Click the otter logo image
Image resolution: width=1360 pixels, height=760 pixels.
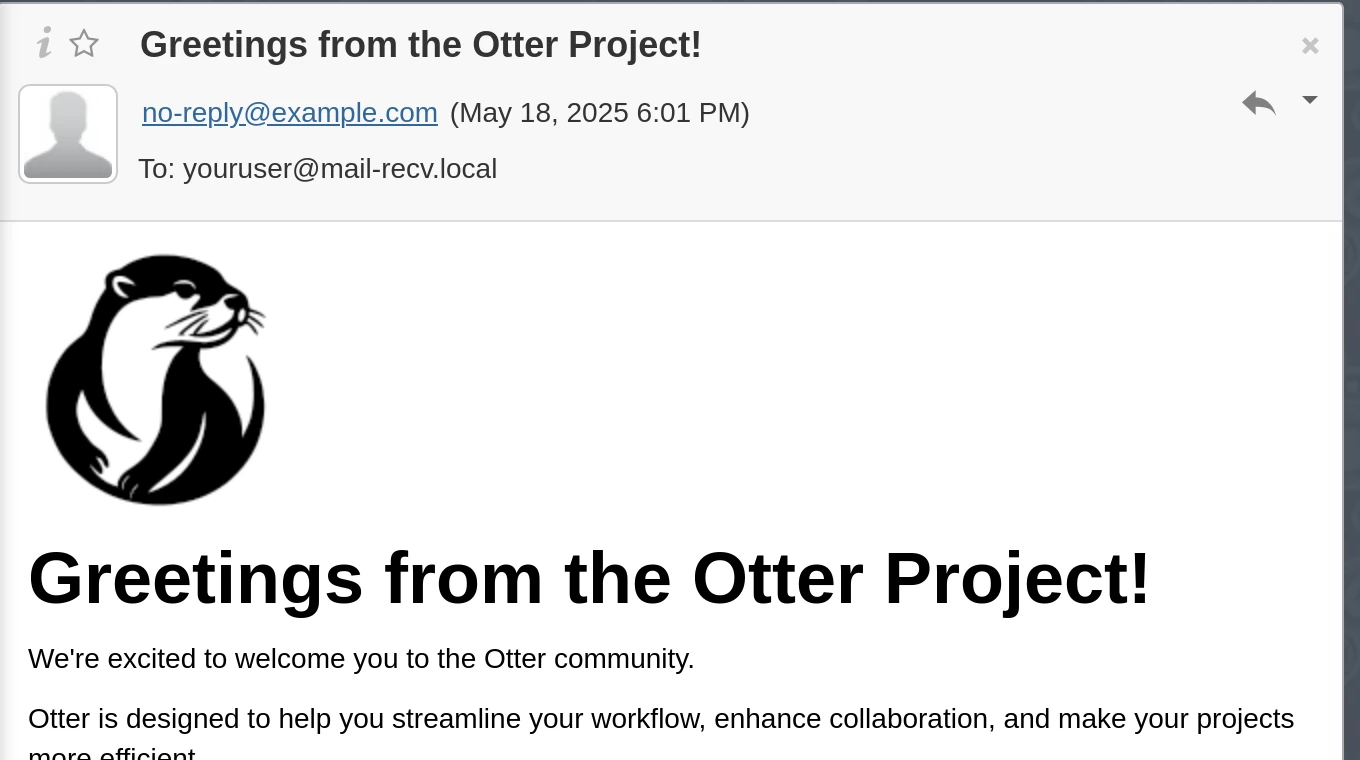156,379
